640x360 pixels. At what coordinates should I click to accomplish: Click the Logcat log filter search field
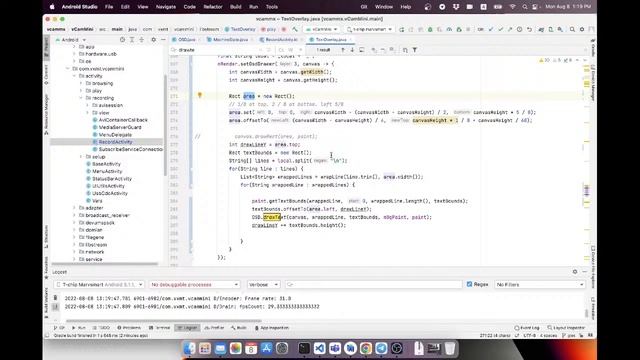click(x=373, y=284)
